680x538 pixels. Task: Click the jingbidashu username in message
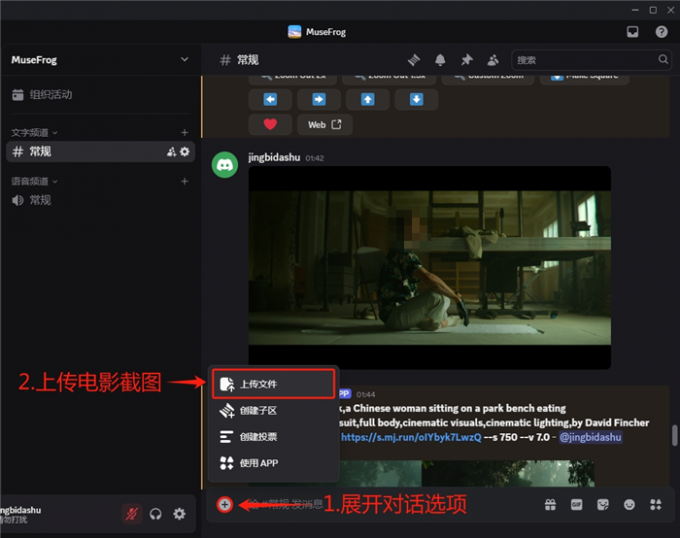pyautogui.click(x=274, y=157)
